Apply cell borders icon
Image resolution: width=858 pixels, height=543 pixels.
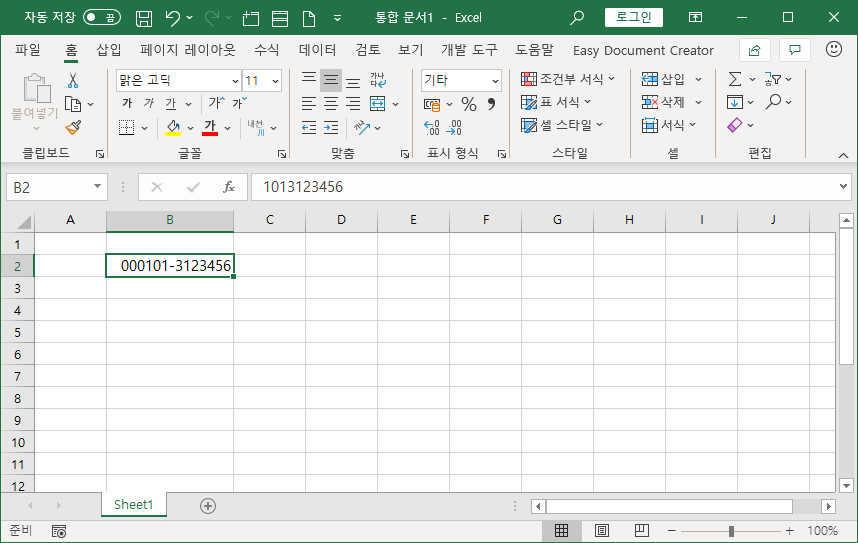(126, 128)
